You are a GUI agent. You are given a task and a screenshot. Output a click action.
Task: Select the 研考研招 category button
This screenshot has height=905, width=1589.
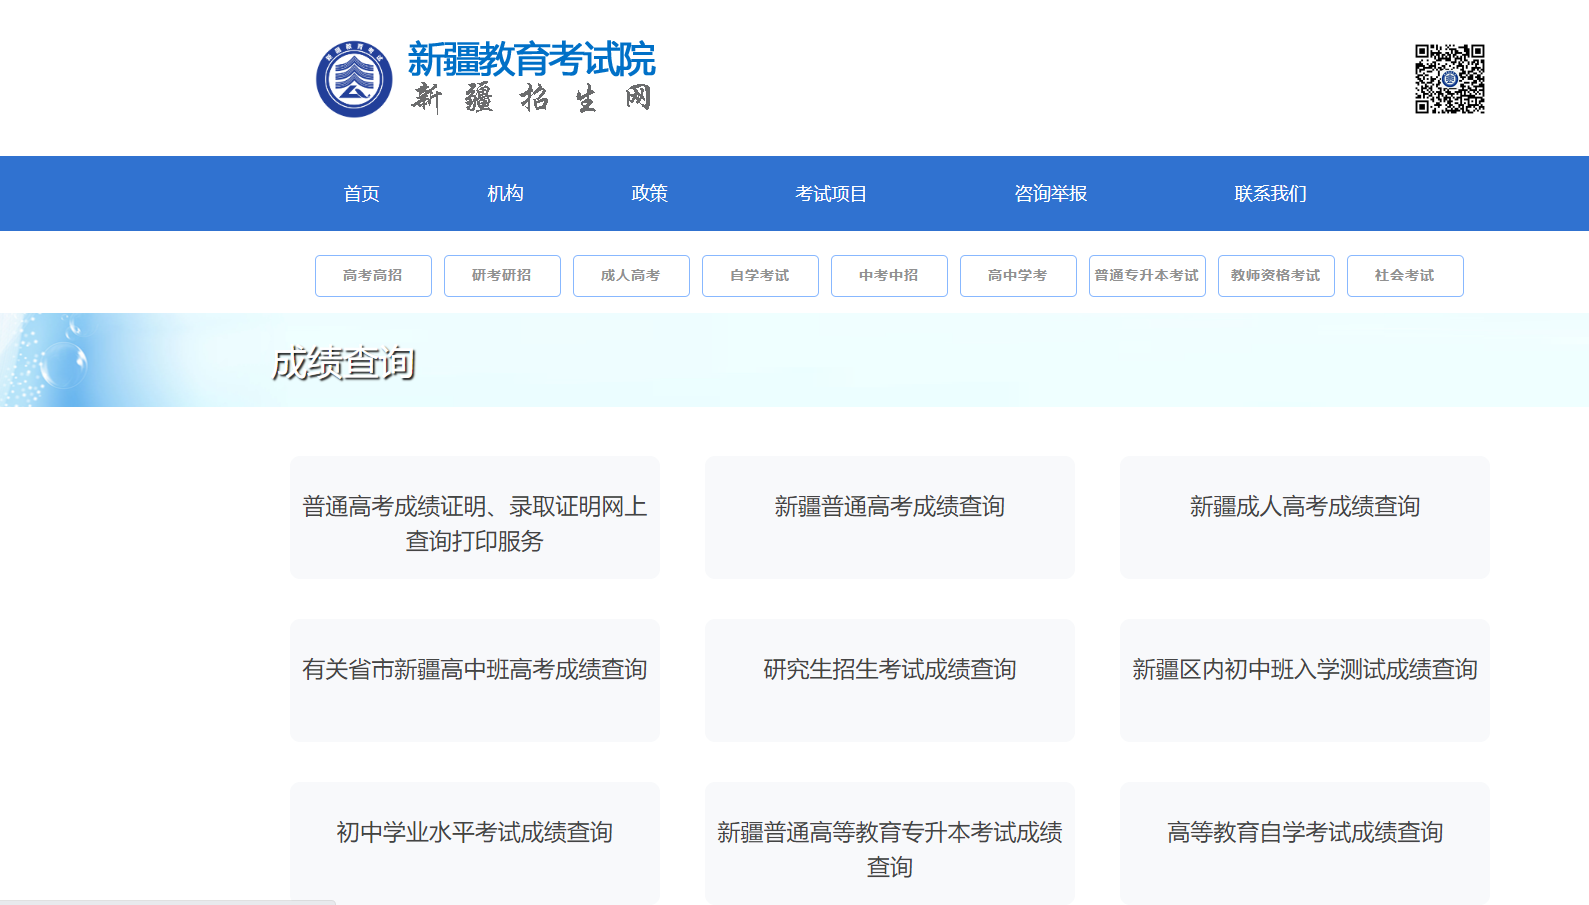502,276
